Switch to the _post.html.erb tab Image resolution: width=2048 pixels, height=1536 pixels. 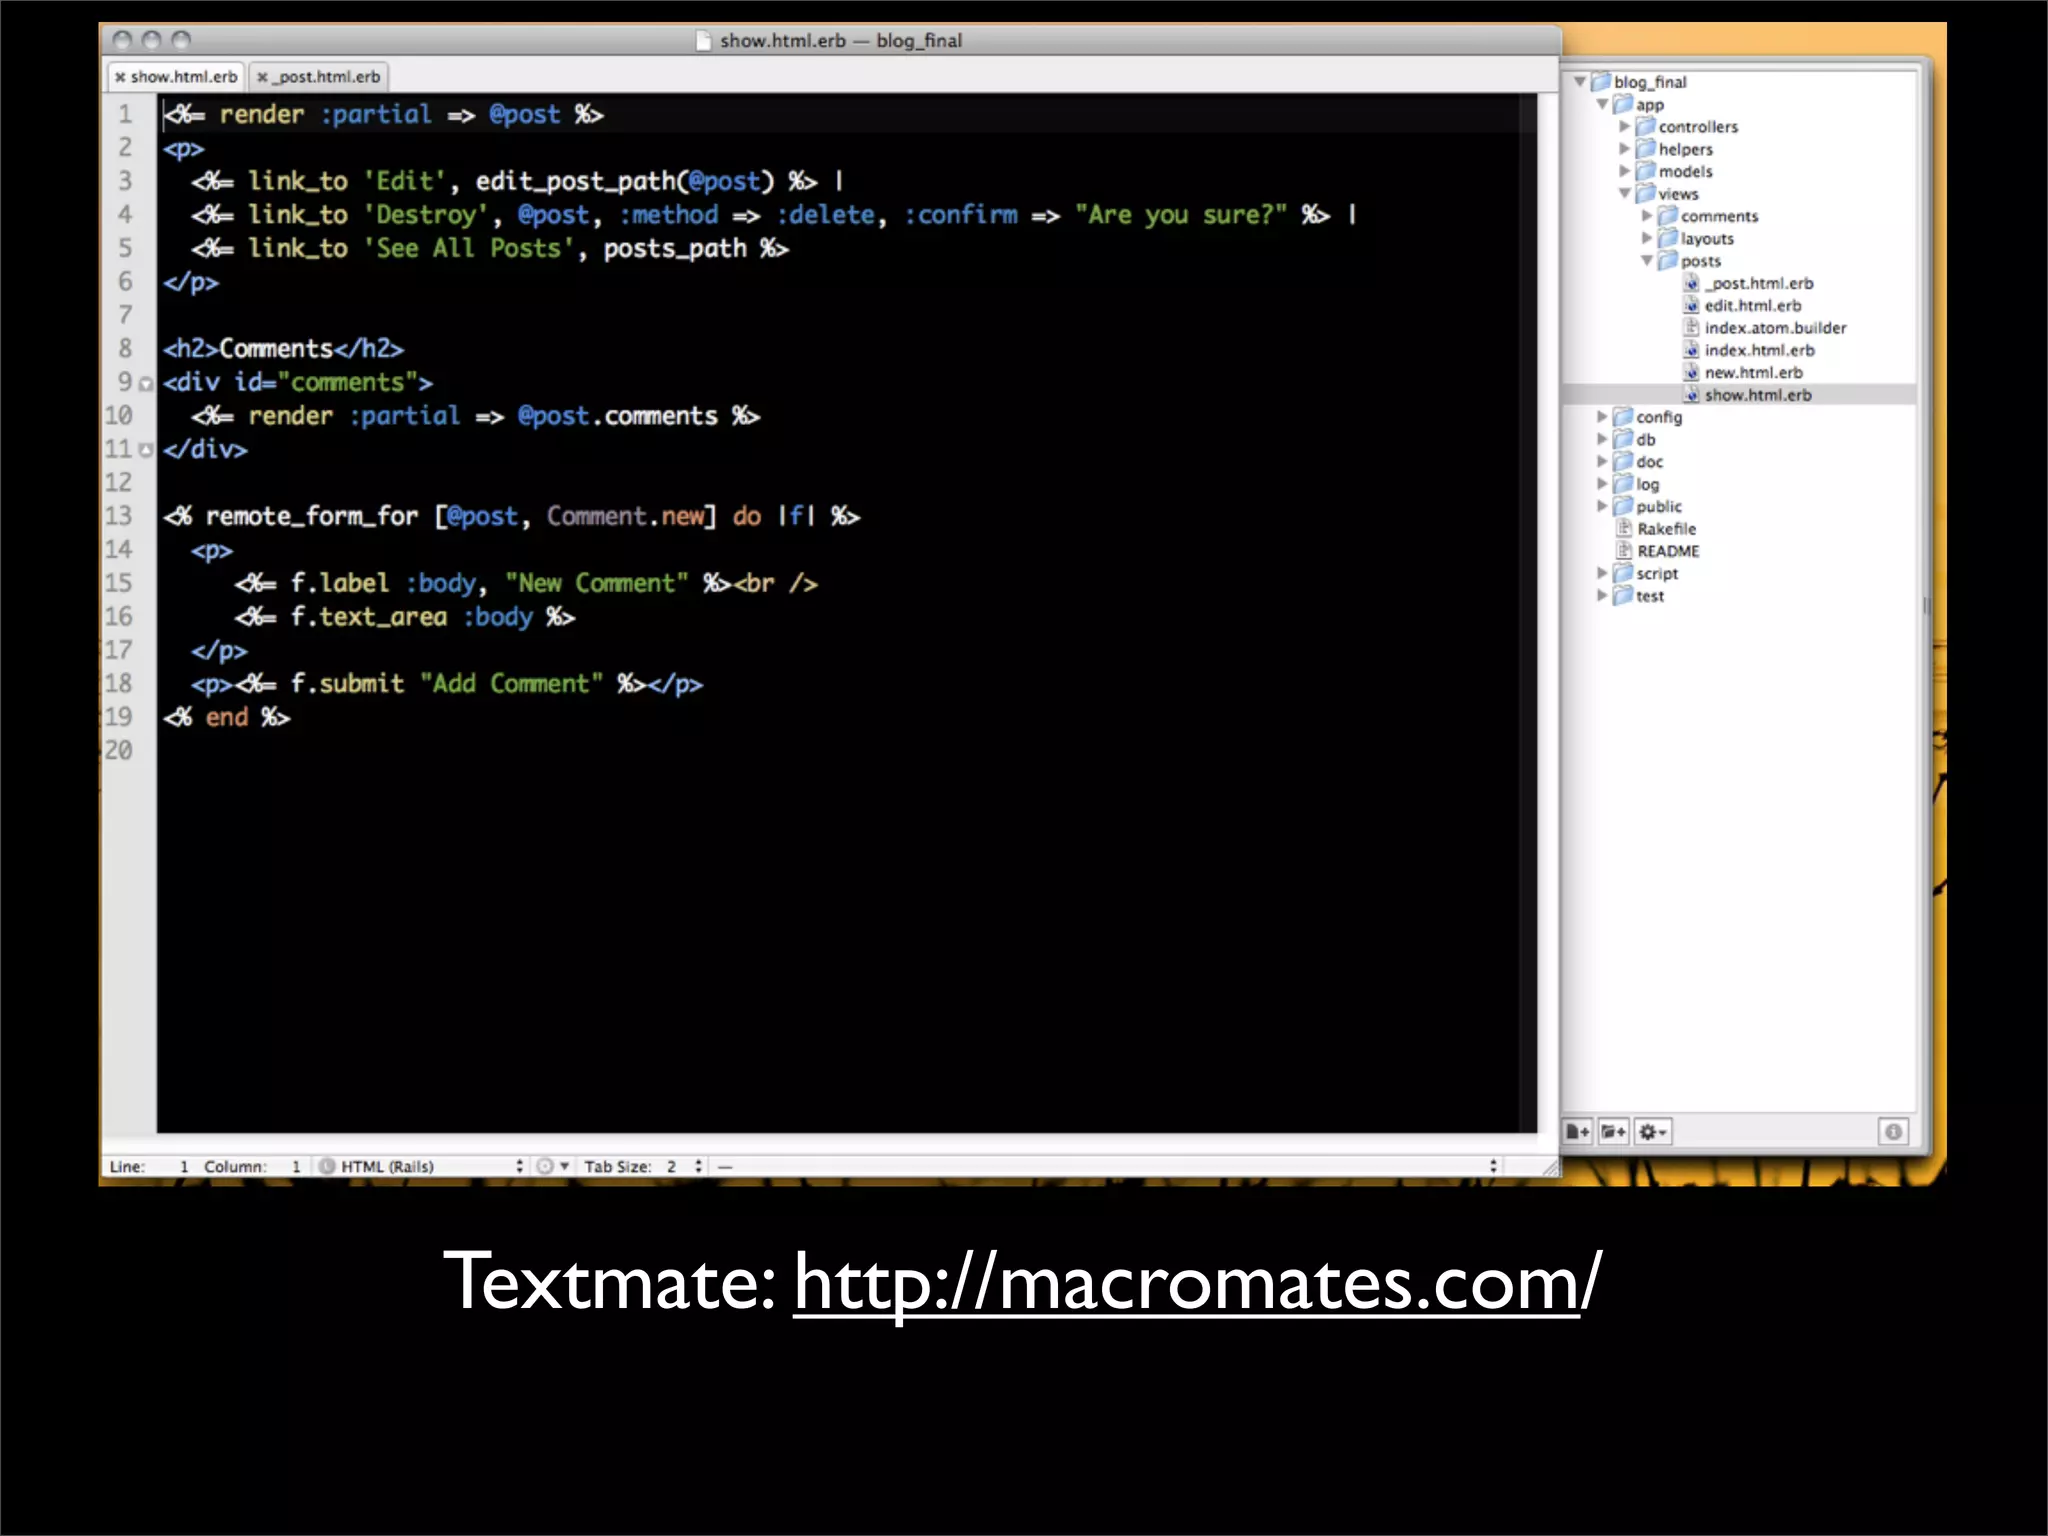coord(320,77)
